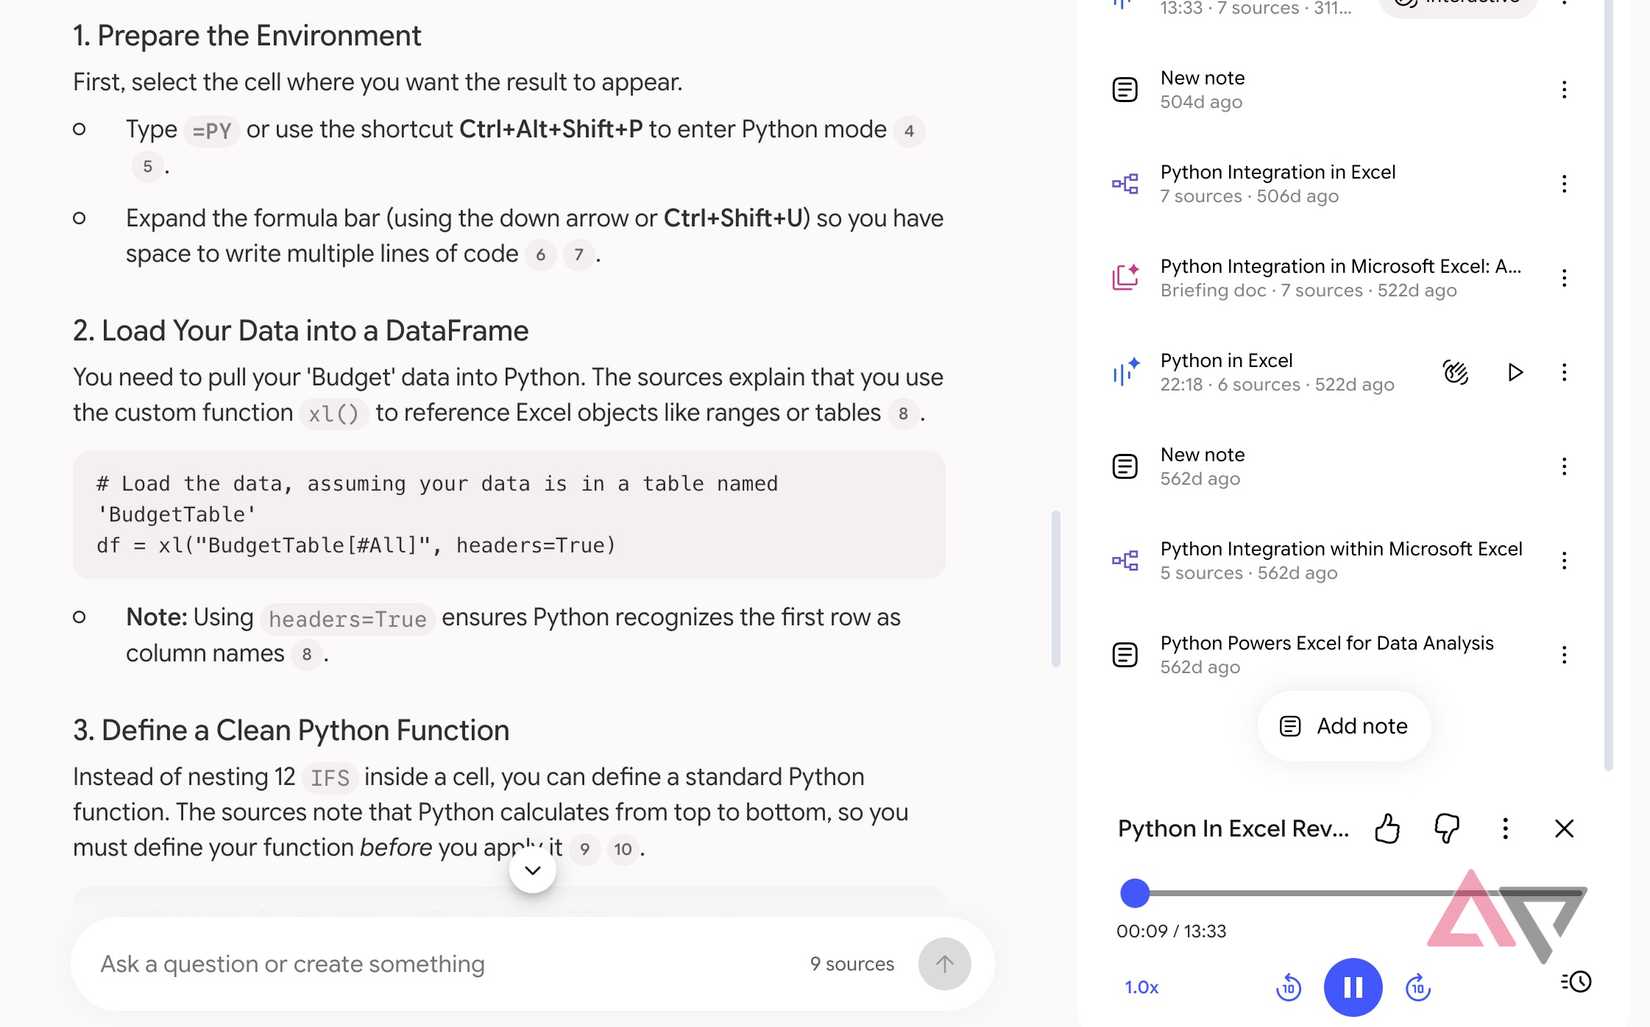Jump to bottom with the down chevron button
Screen dimensions: 1650x1027
click(533, 870)
